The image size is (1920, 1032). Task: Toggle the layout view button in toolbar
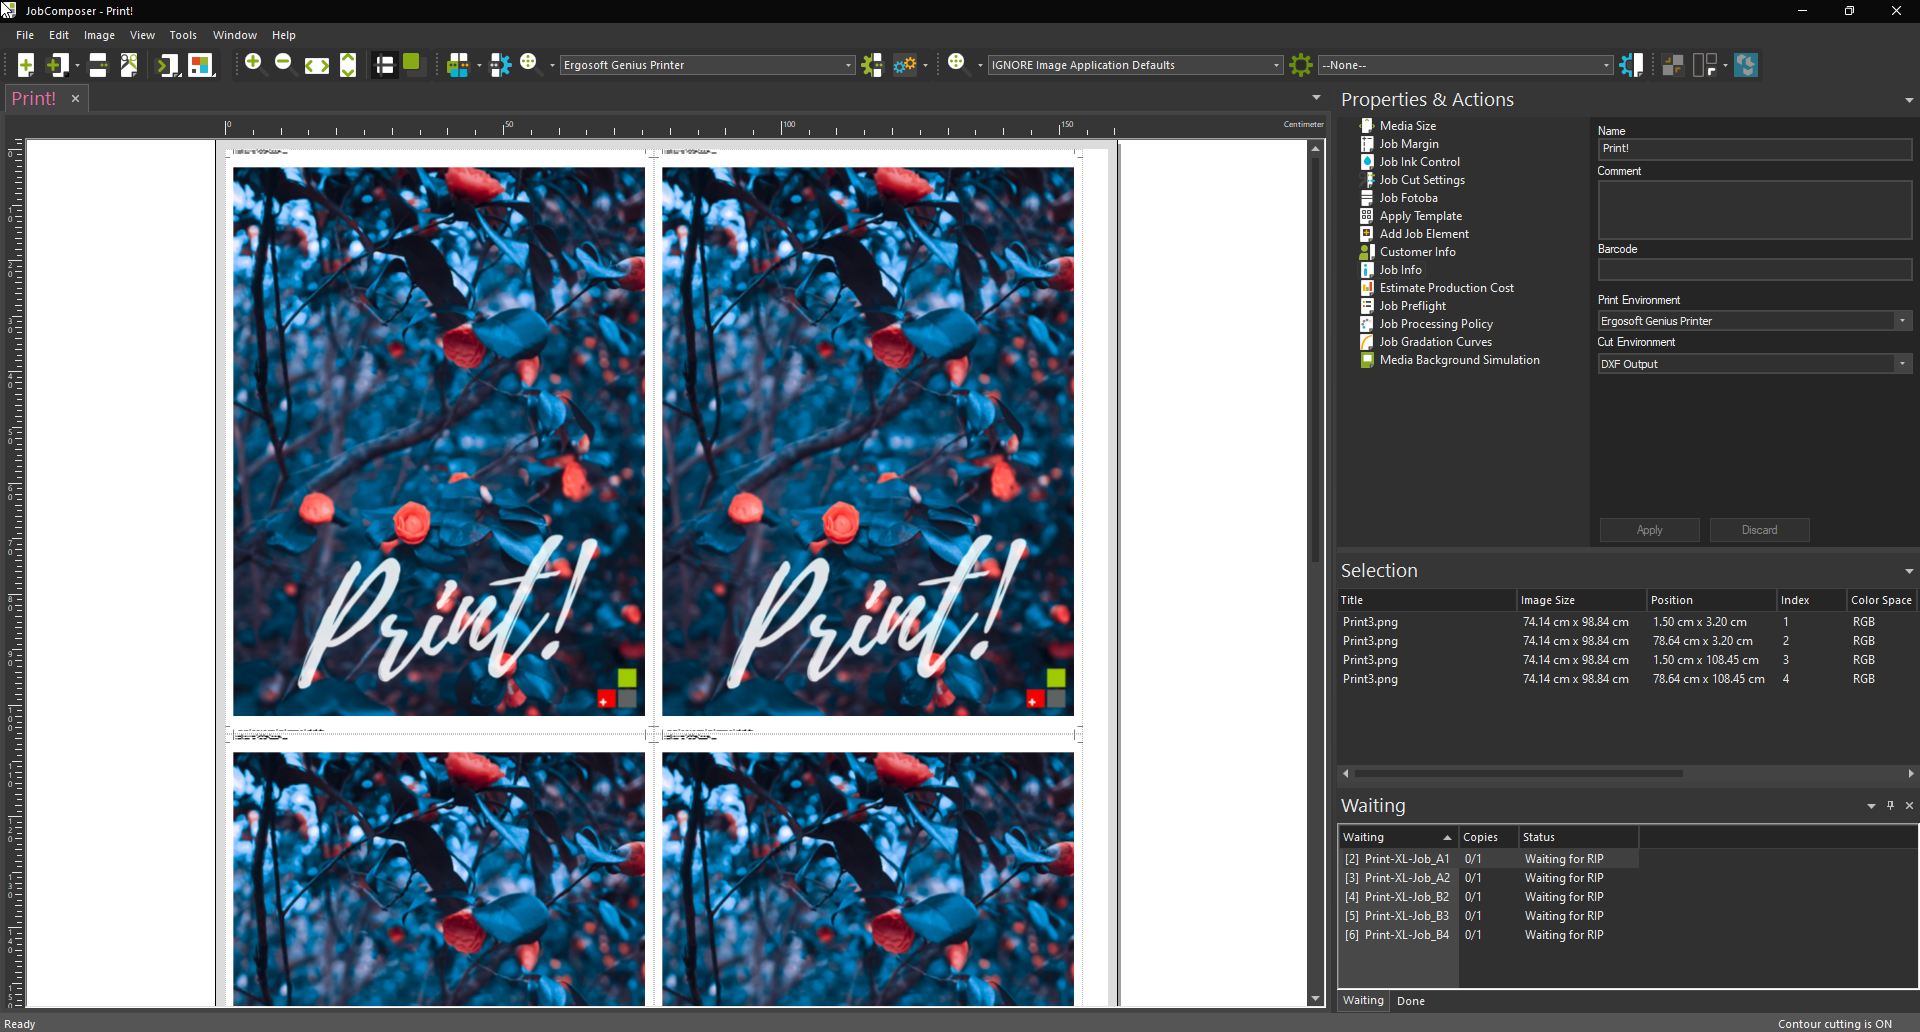click(384, 65)
